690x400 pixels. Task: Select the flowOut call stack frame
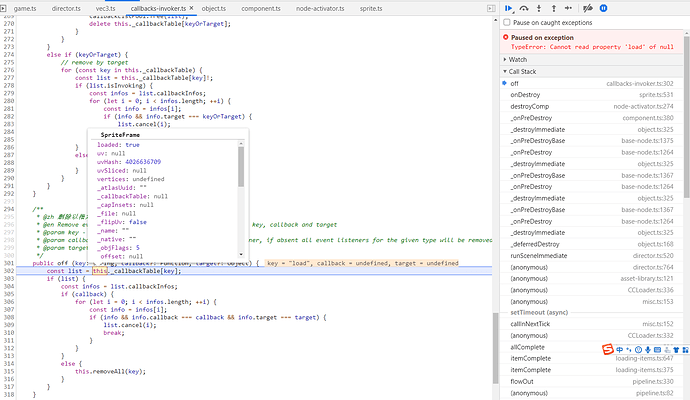click(x=592, y=382)
